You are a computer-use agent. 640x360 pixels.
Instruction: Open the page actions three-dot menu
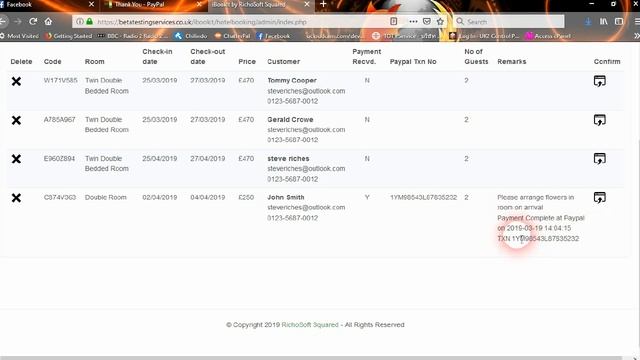(413, 22)
